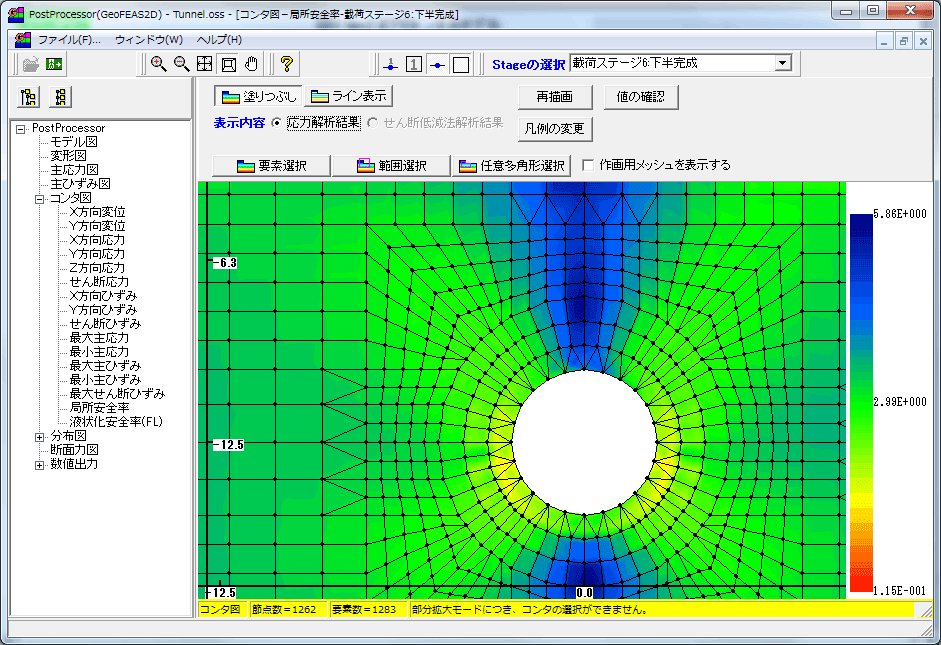
Task: Click the open file folder icon
Action: [x=31, y=64]
